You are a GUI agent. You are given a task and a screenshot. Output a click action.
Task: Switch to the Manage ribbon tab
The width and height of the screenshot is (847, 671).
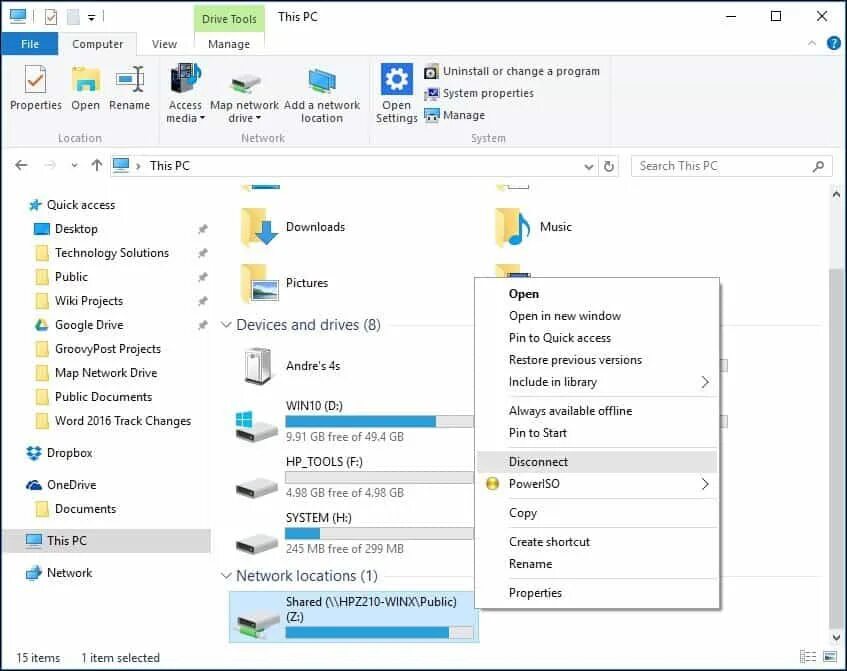[x=228, y=44]
